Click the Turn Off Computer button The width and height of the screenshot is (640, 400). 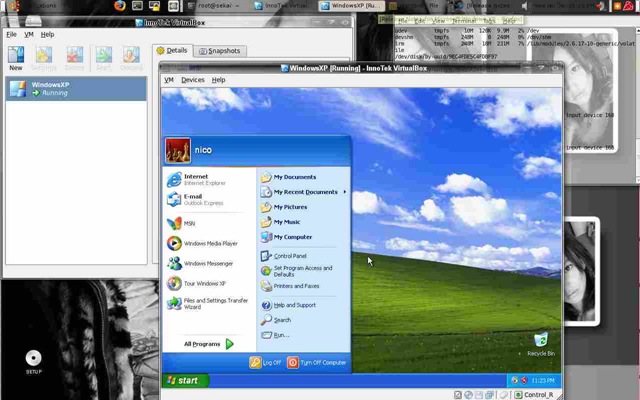tap(317, 363)
